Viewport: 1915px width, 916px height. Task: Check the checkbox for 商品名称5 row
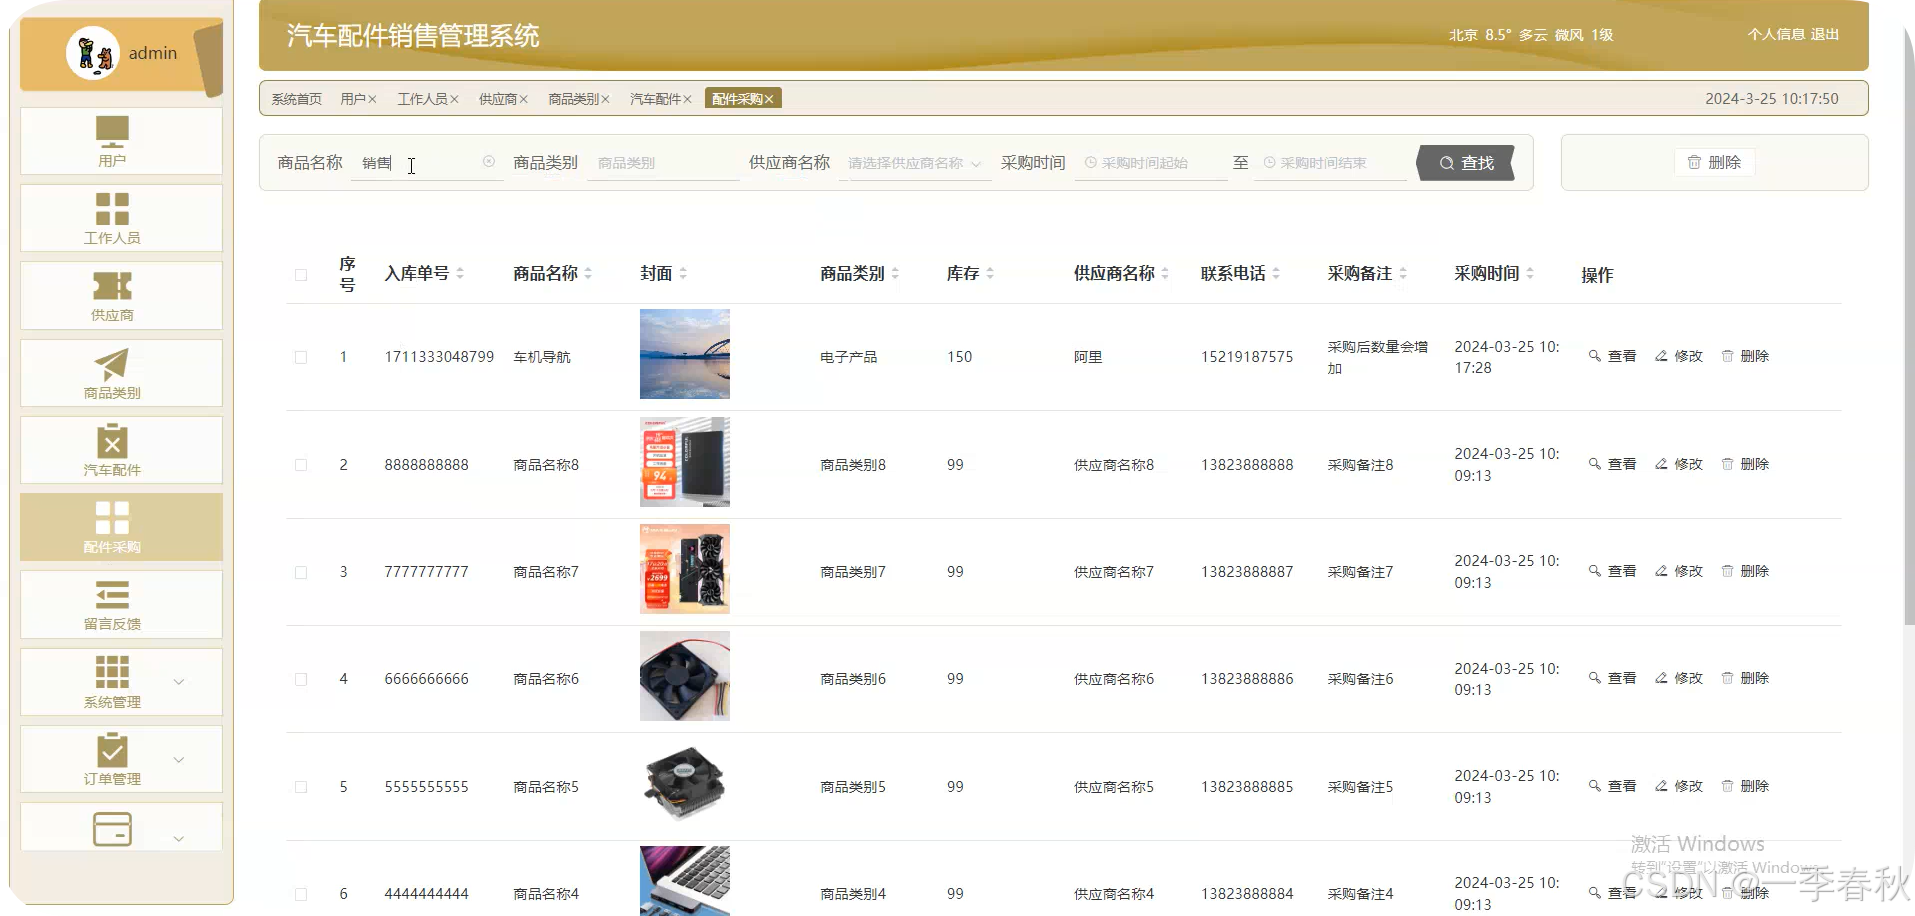tap(301, 787)
